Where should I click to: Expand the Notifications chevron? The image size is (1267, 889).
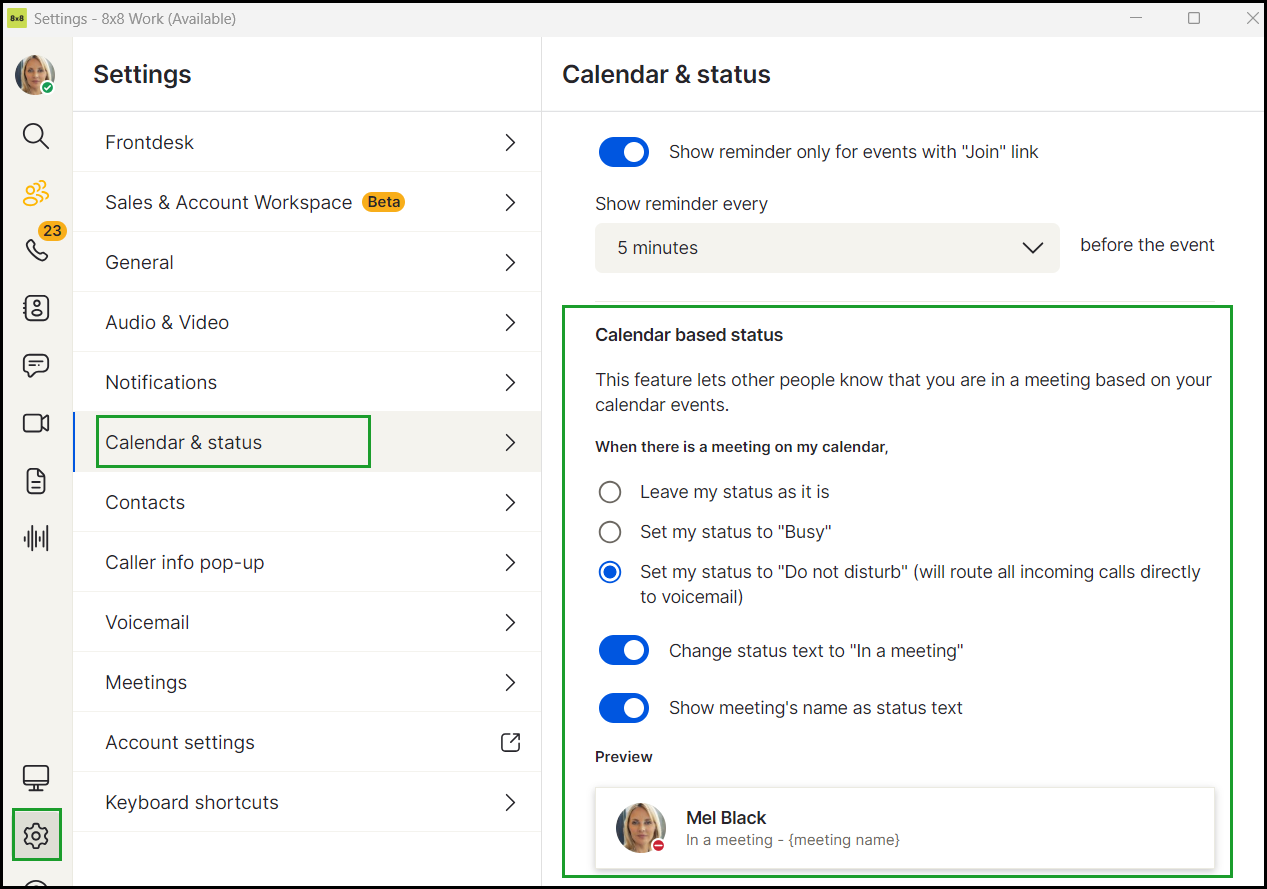[x=510, y=382]
